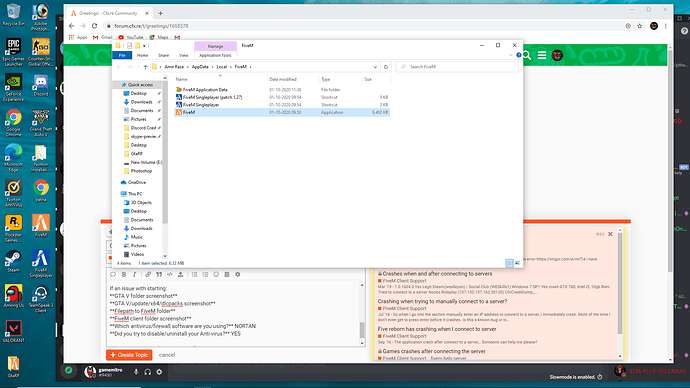Select GtaRP folder in navigation pane
This screenshot has width=690, height=388.
(x=136, y=154)
